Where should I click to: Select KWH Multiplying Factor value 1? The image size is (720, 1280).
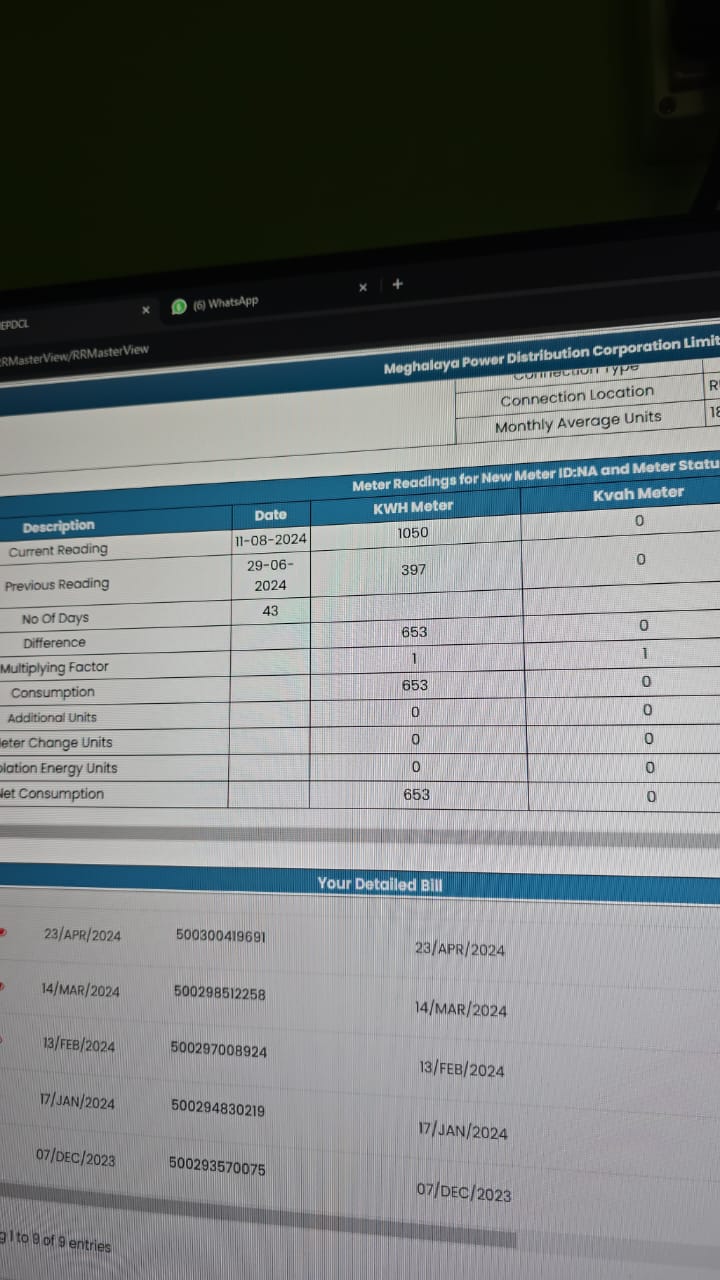pyautogui.click(x=414, y=659)
